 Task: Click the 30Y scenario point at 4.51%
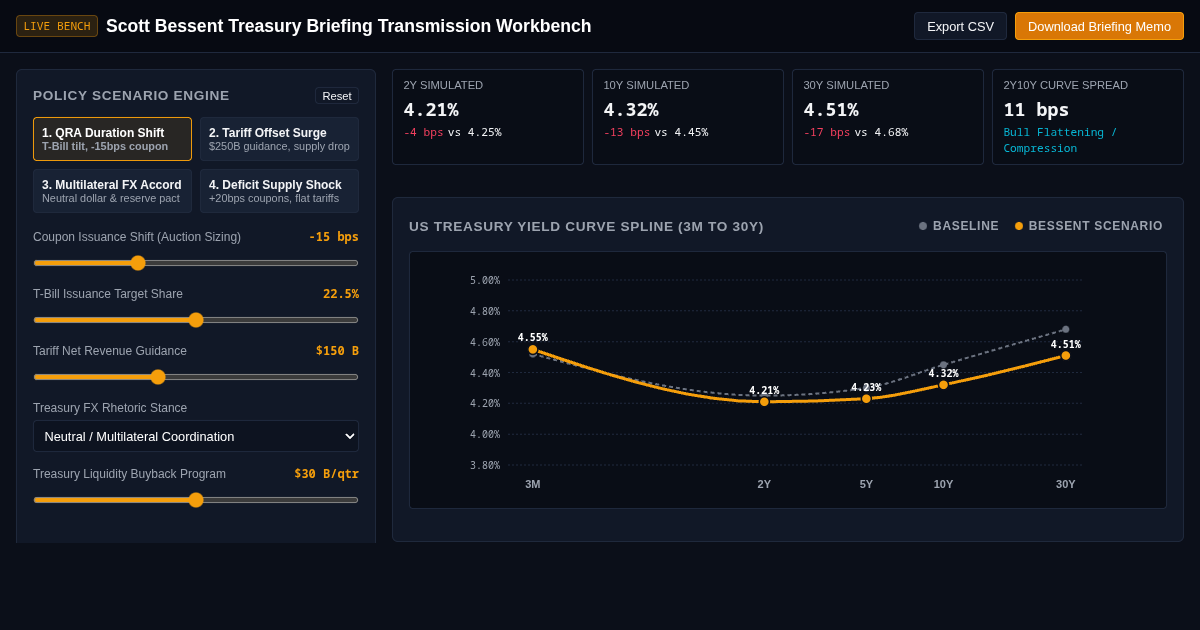(x=1066, y=355)
